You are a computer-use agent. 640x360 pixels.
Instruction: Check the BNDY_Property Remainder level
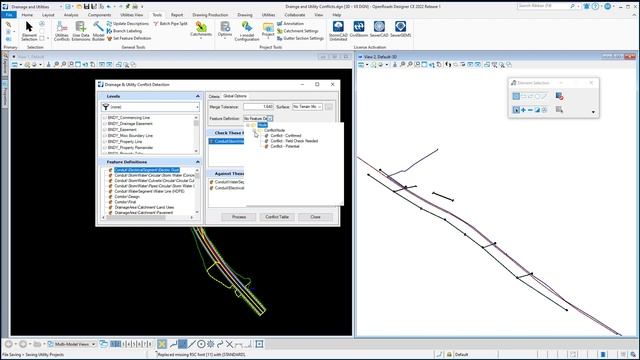coord(105,147)
